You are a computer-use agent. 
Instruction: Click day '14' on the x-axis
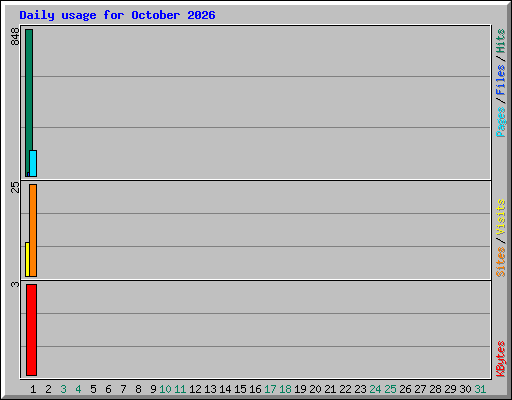tap(225, 389)
